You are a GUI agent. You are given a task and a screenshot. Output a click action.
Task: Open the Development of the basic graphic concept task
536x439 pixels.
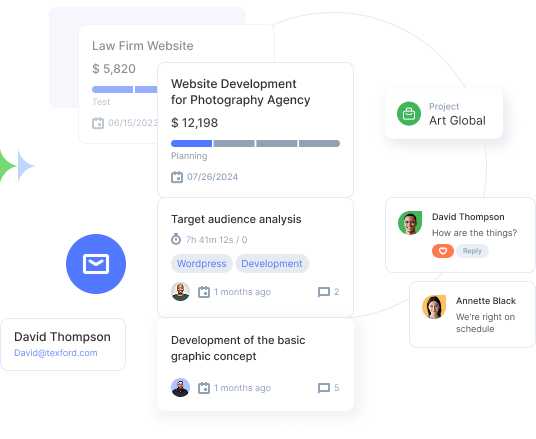point(238,348)
